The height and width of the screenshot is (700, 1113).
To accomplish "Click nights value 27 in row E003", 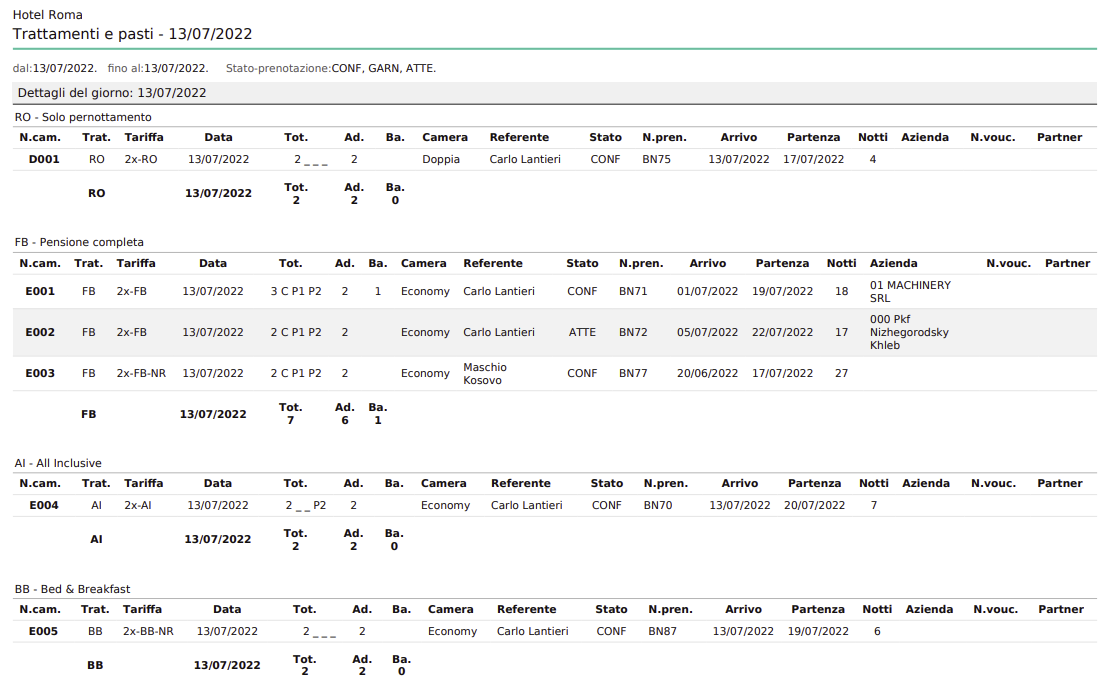I will point(841,374).
